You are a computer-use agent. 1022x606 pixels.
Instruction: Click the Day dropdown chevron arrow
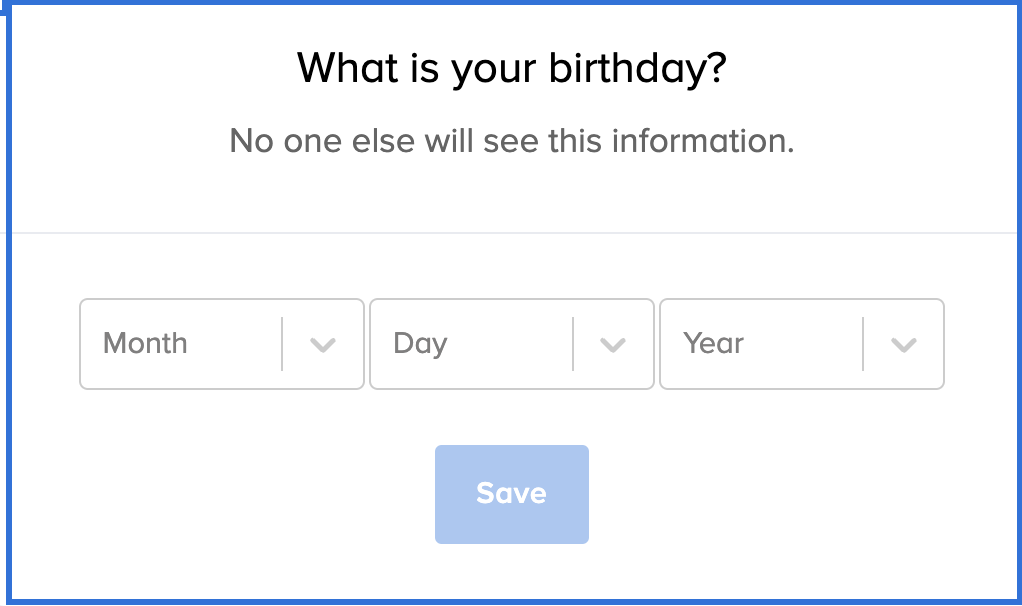tap(612, 345)
